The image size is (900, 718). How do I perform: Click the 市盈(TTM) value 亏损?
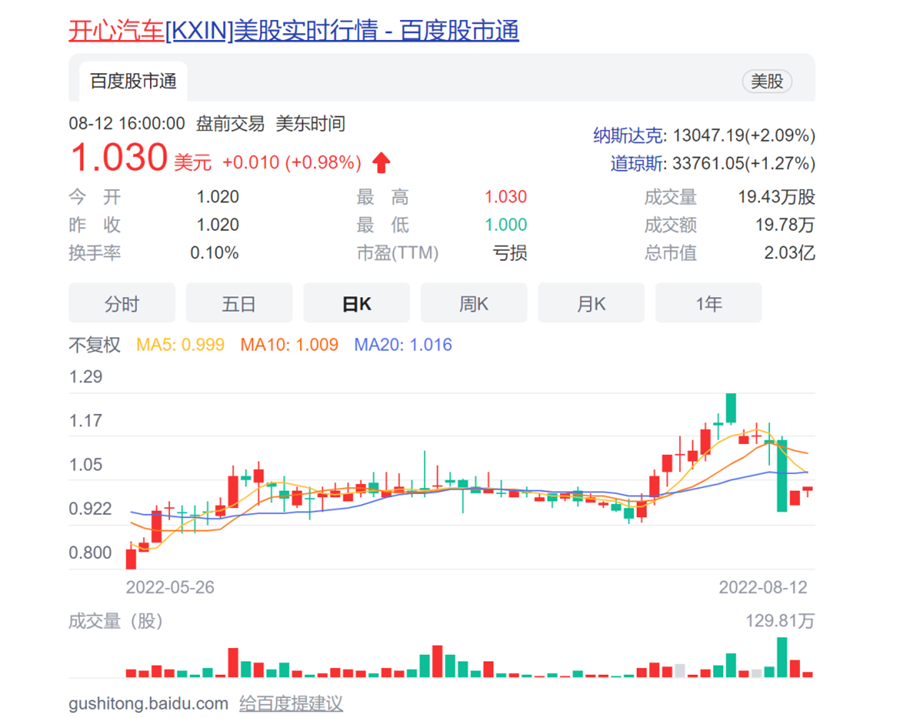coord(510,253)
